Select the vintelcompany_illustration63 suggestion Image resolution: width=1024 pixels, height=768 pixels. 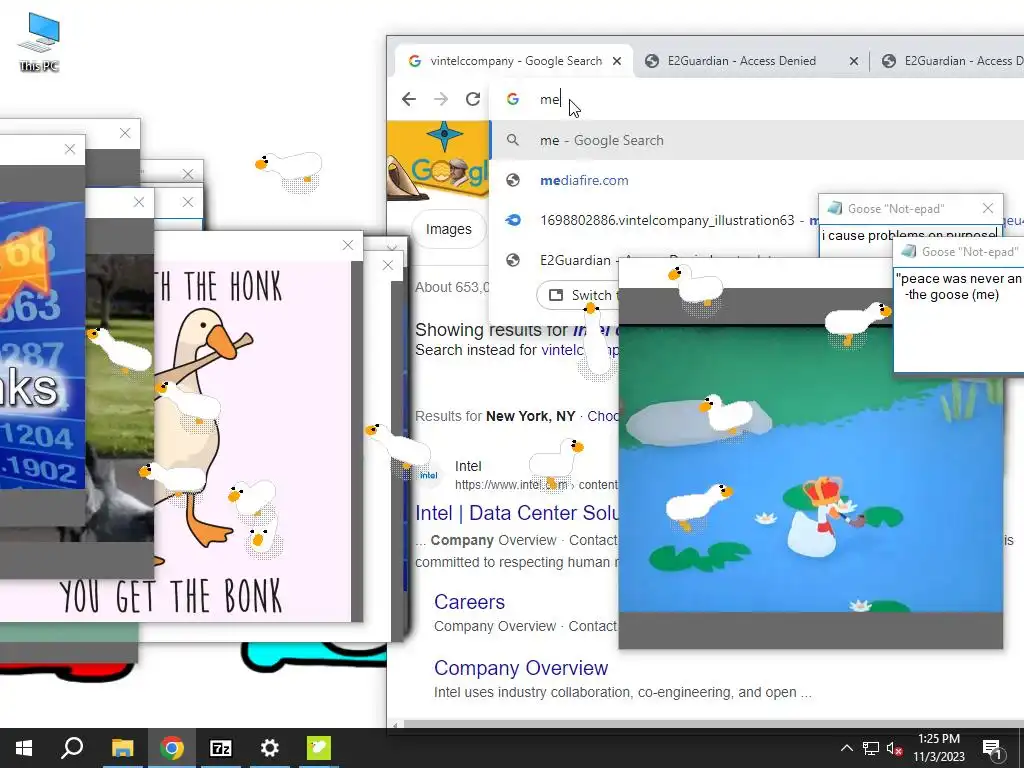[653, 220]
